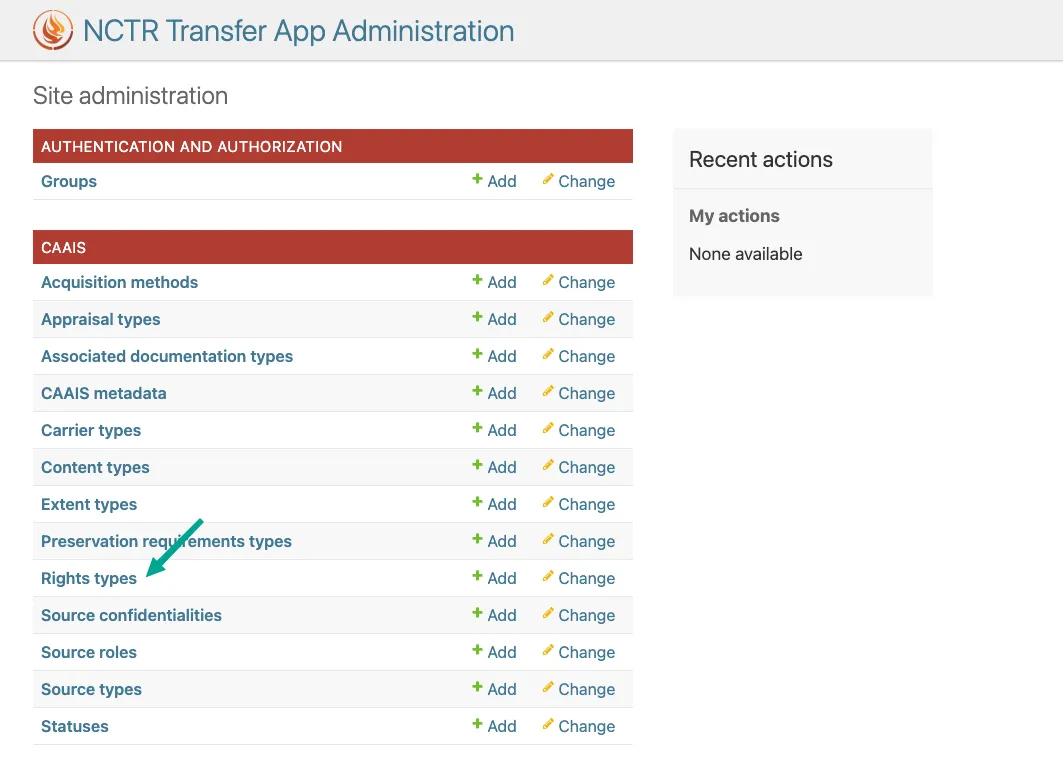Add a new Rights type
Image resolution: width=1063 pixels, height=769 pixels.
502,578
